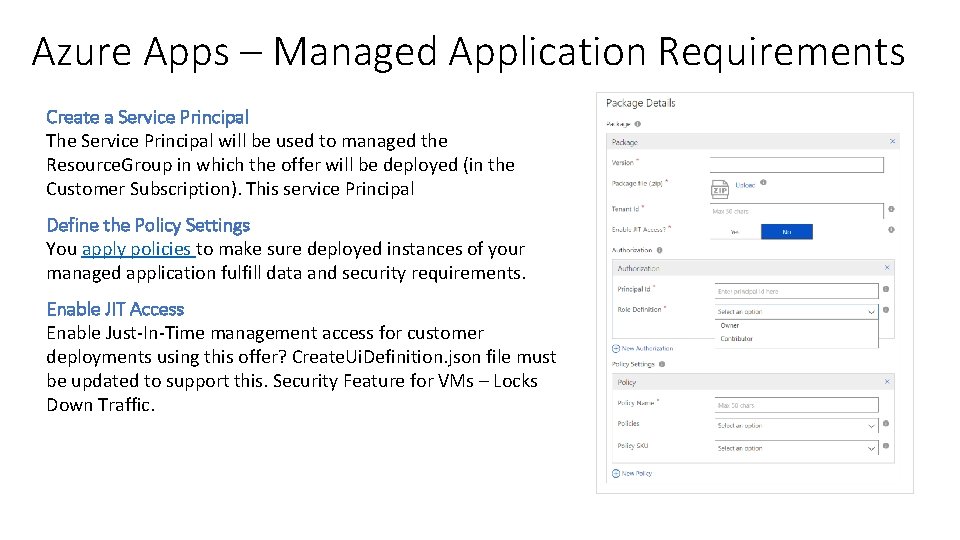Remove the Policy section with its X
Image resolution: width=960 pixels, height=540 pixels.
[x=887, y=381]
